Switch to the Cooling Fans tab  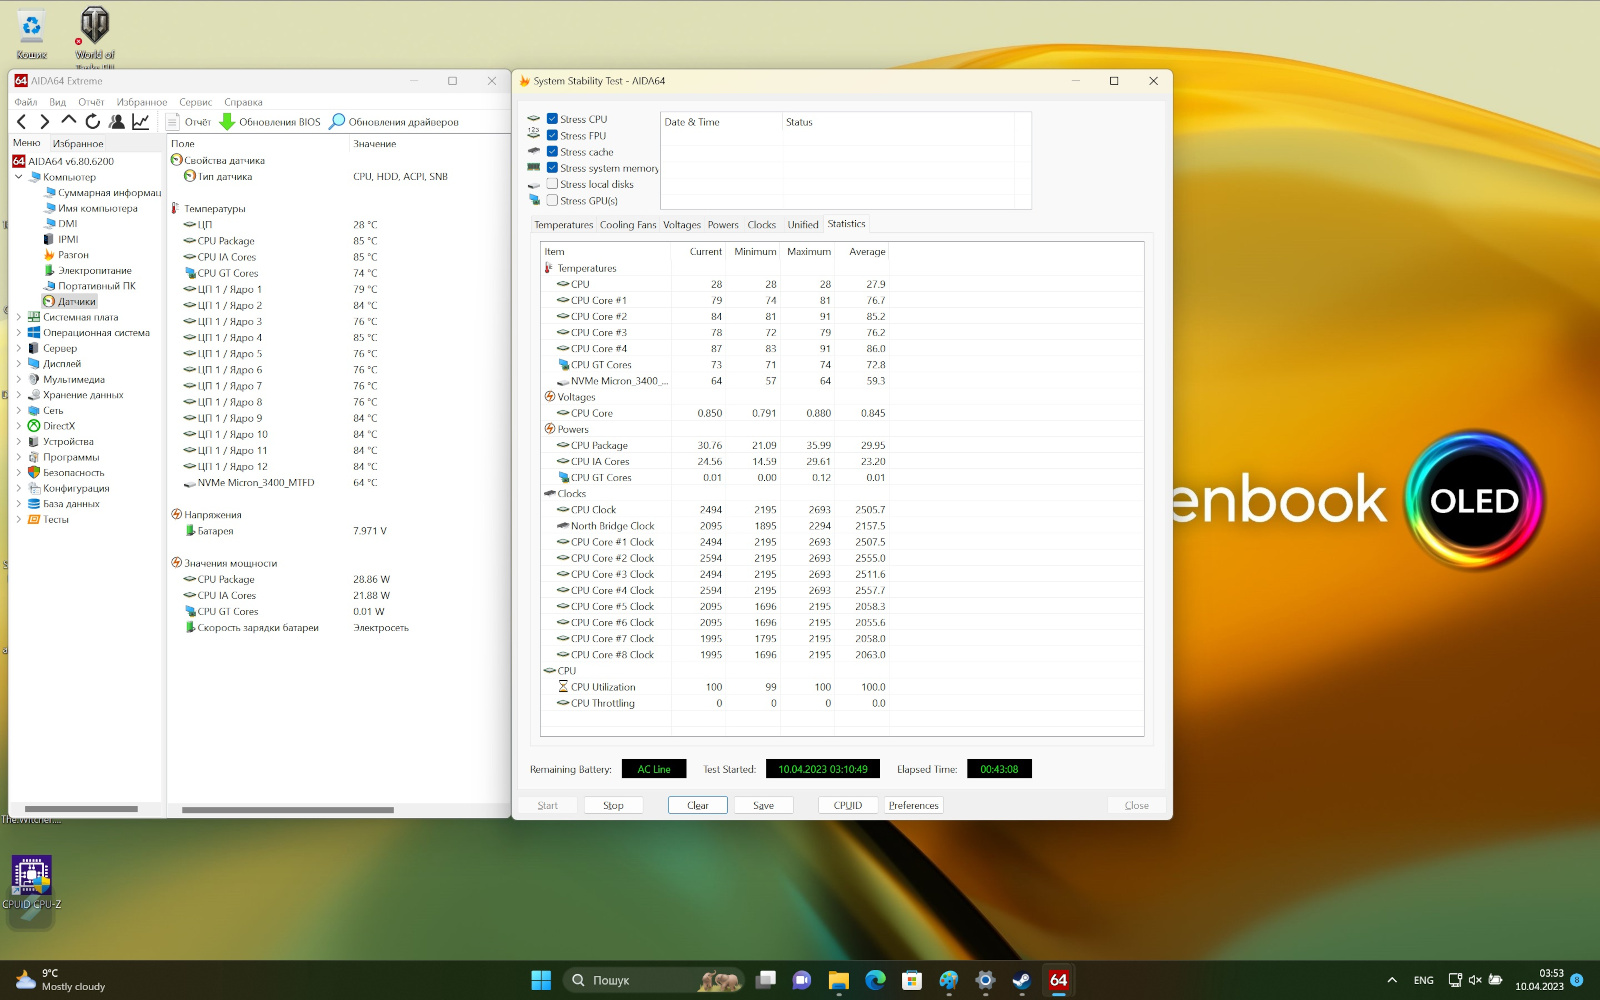[x=628, y=225]
